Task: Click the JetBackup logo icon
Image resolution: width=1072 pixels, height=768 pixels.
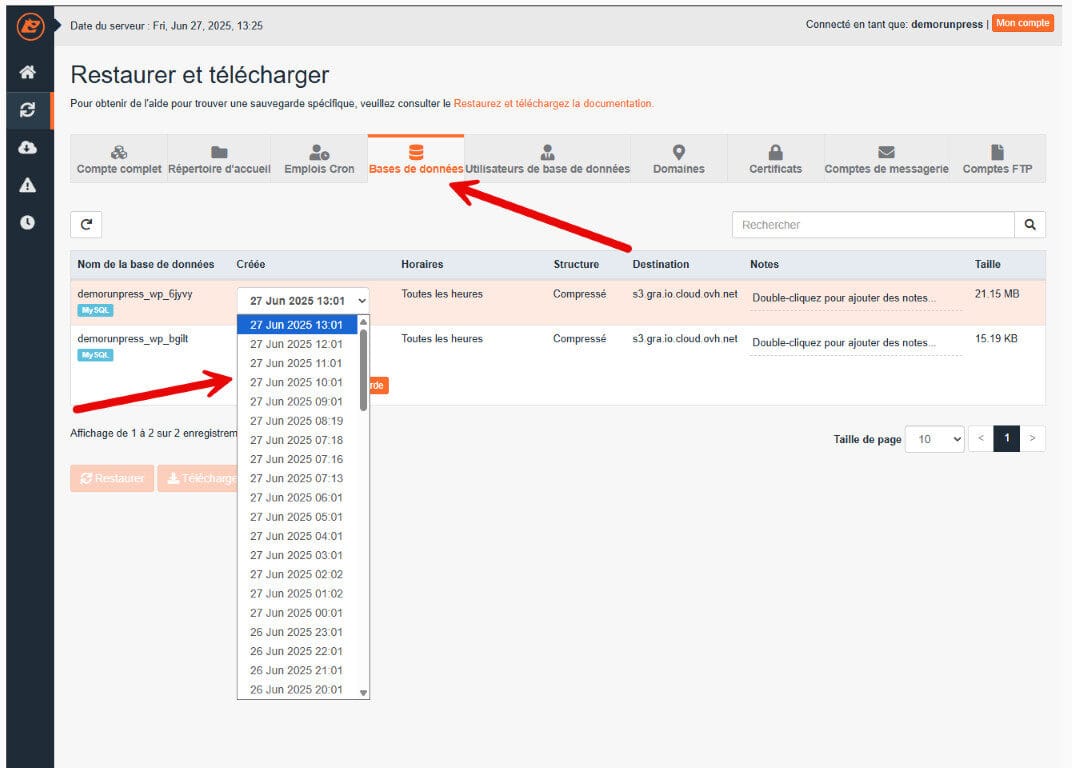Action: click(x=30, y=26)
